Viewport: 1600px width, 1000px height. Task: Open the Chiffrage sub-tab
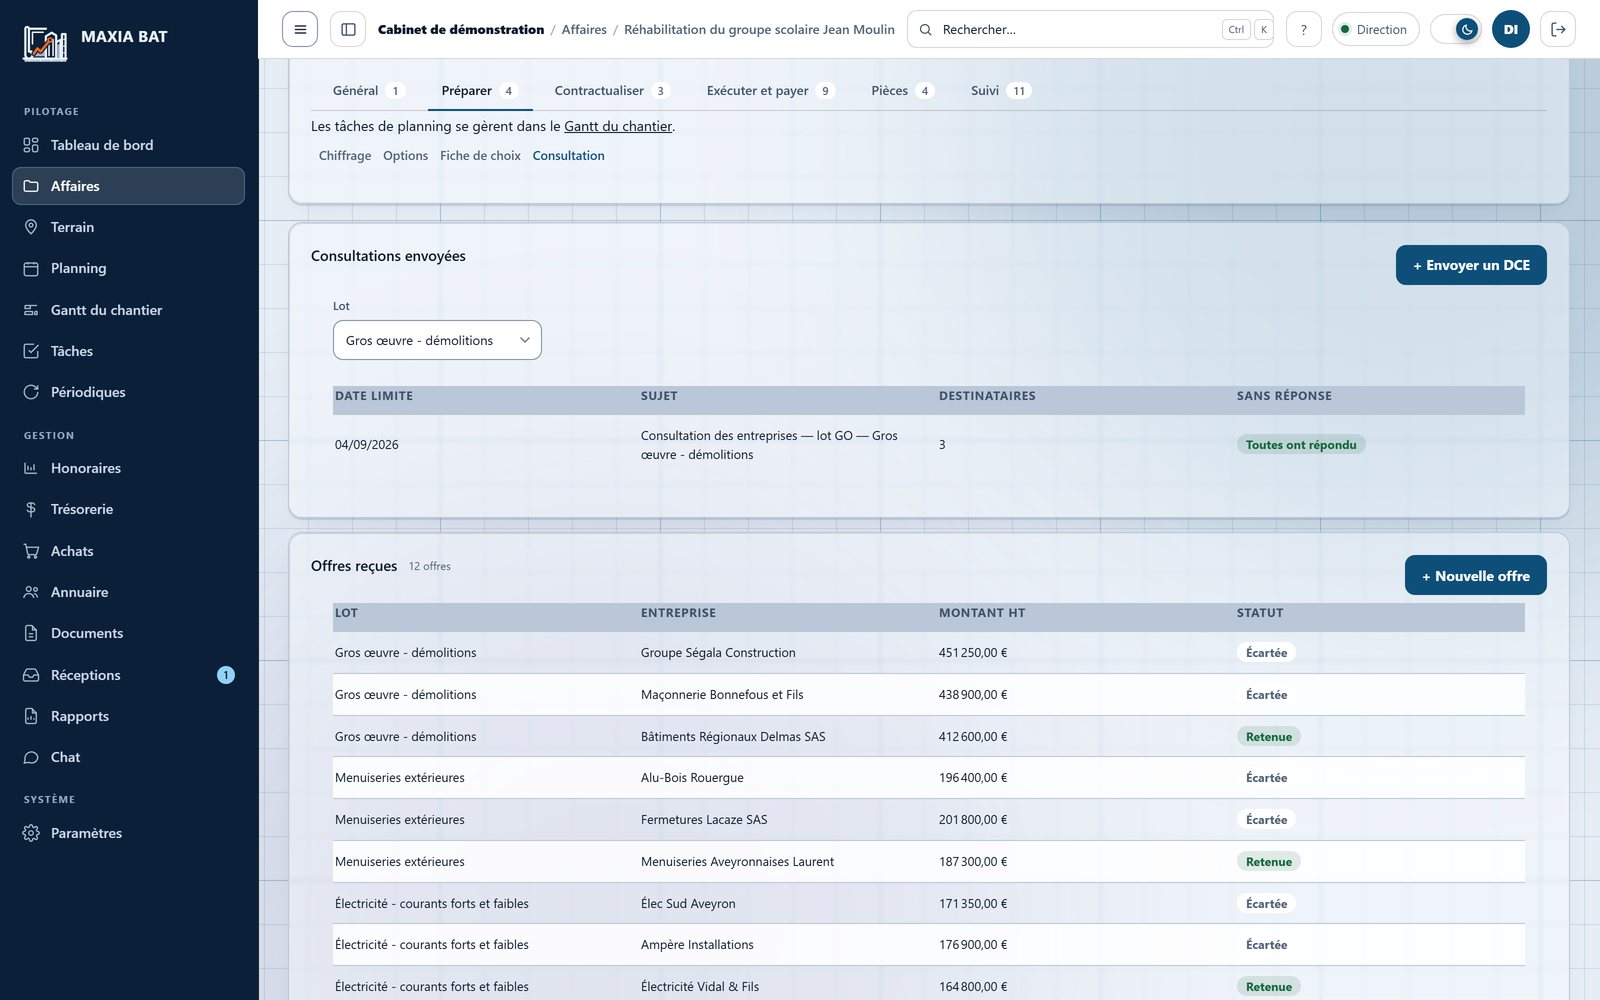[x=345, y=156]
